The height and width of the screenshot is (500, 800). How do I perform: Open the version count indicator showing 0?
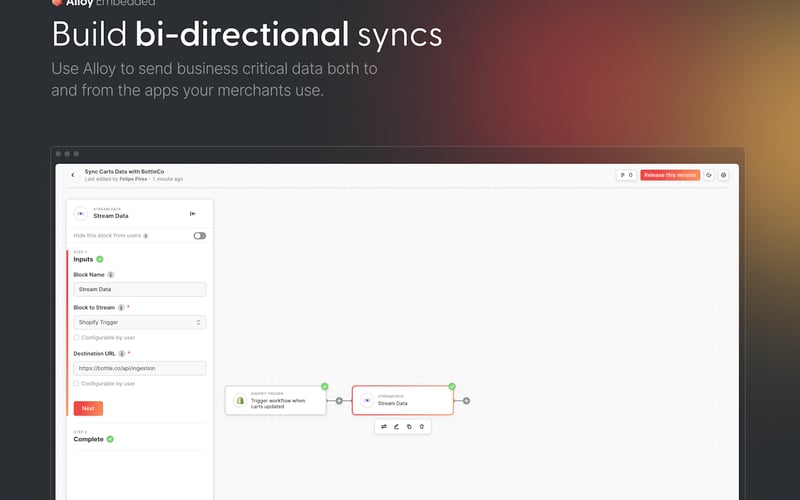click(626, 175)
